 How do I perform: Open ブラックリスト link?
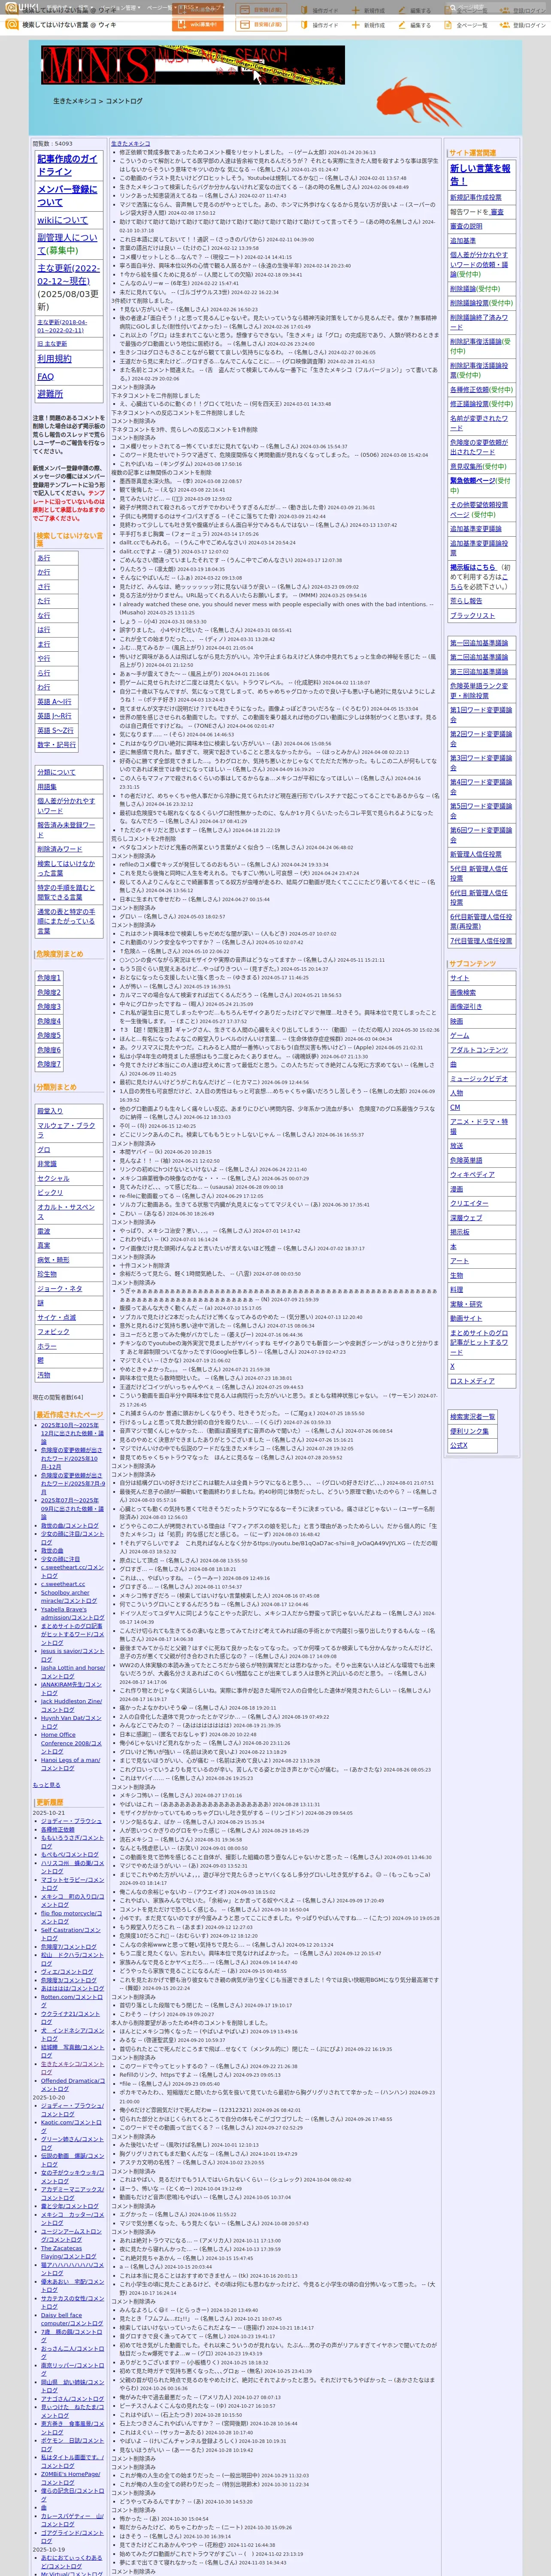pyautogui.click(x=472, y=616)
